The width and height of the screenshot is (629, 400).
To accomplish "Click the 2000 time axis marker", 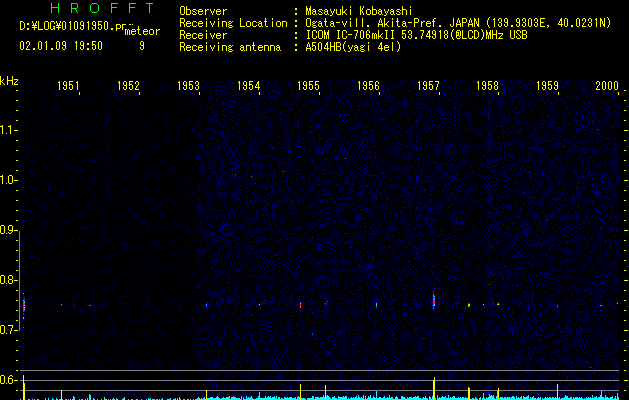I will click(607, 85).
